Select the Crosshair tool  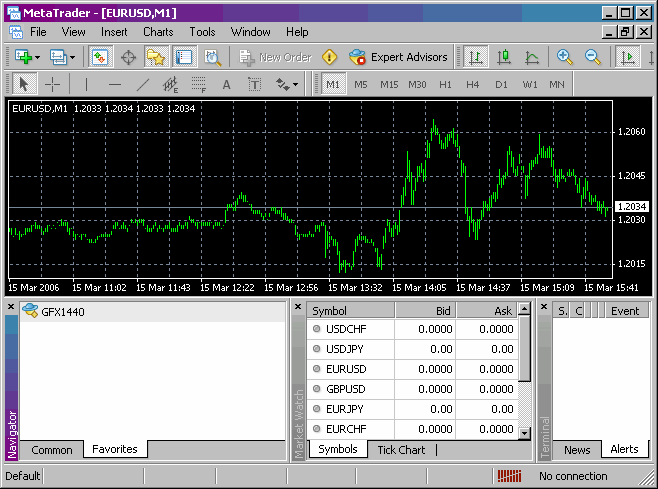tap(52, 85)
